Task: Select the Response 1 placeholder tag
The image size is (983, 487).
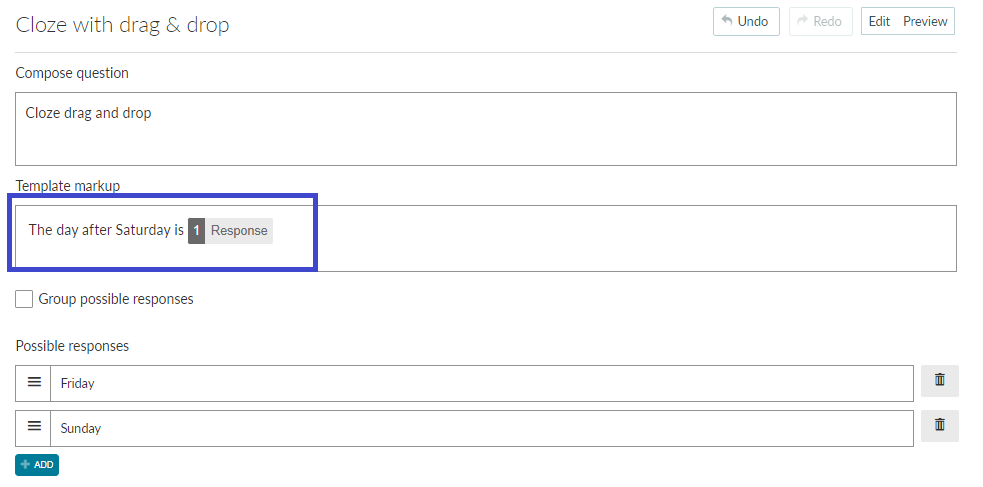Action: point(230,231)
